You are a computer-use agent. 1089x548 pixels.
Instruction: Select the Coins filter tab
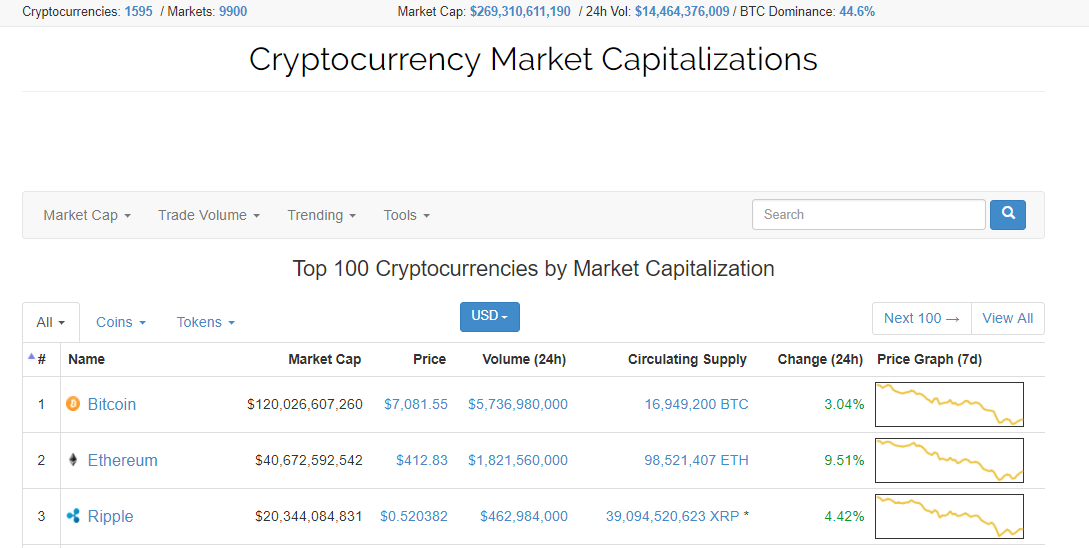pyautogui.click(x=121, y=322)
